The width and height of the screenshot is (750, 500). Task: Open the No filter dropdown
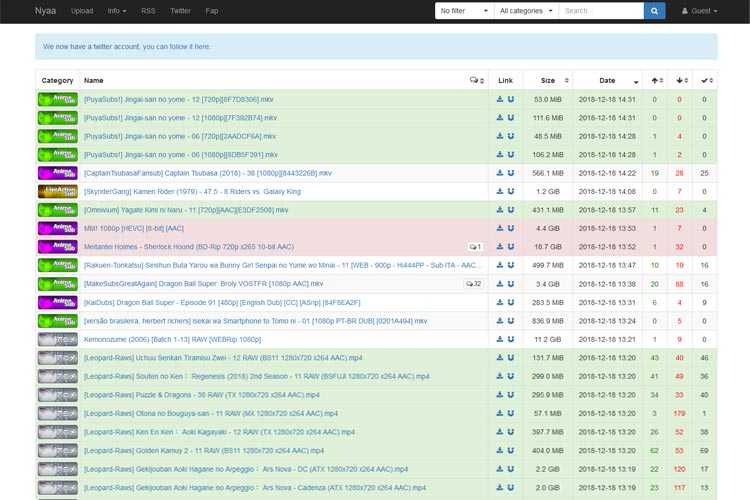pyautogui.click(x=464, y=11)
